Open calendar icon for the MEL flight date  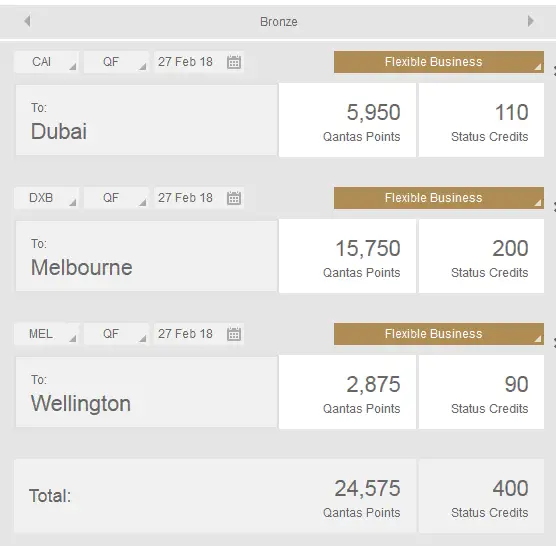point(234,334)
